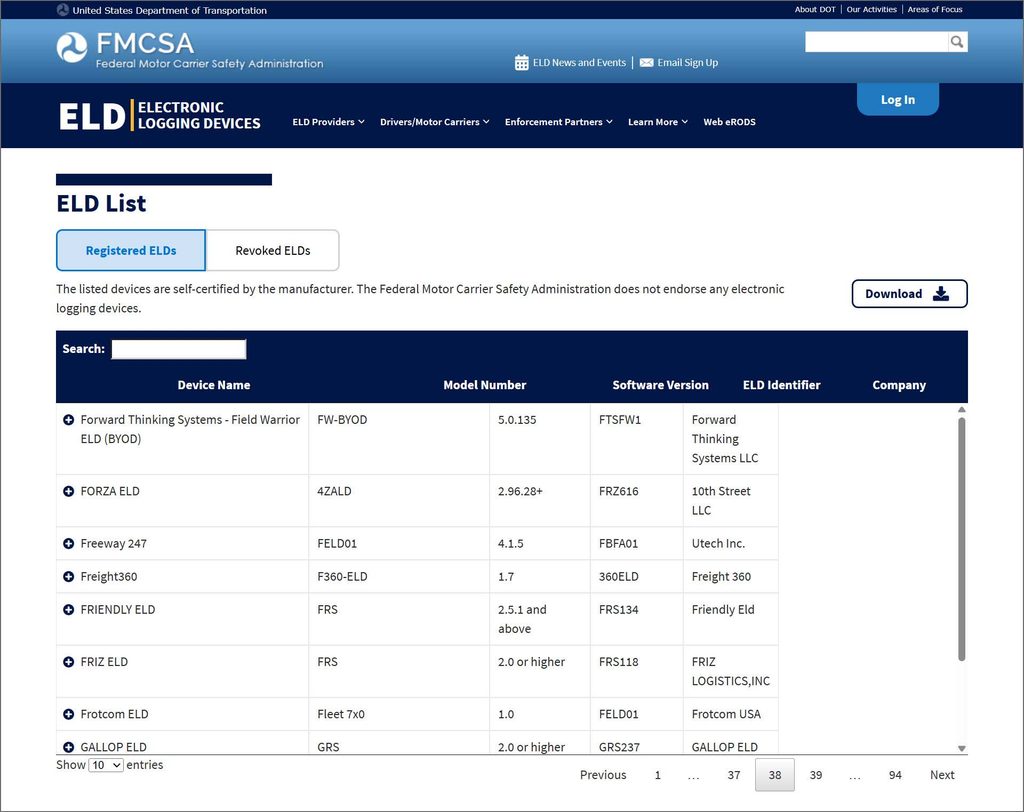This screenshot has width=1024, height=812.
Task: Sort by Model Number column header
Action: tap(485, 385)
